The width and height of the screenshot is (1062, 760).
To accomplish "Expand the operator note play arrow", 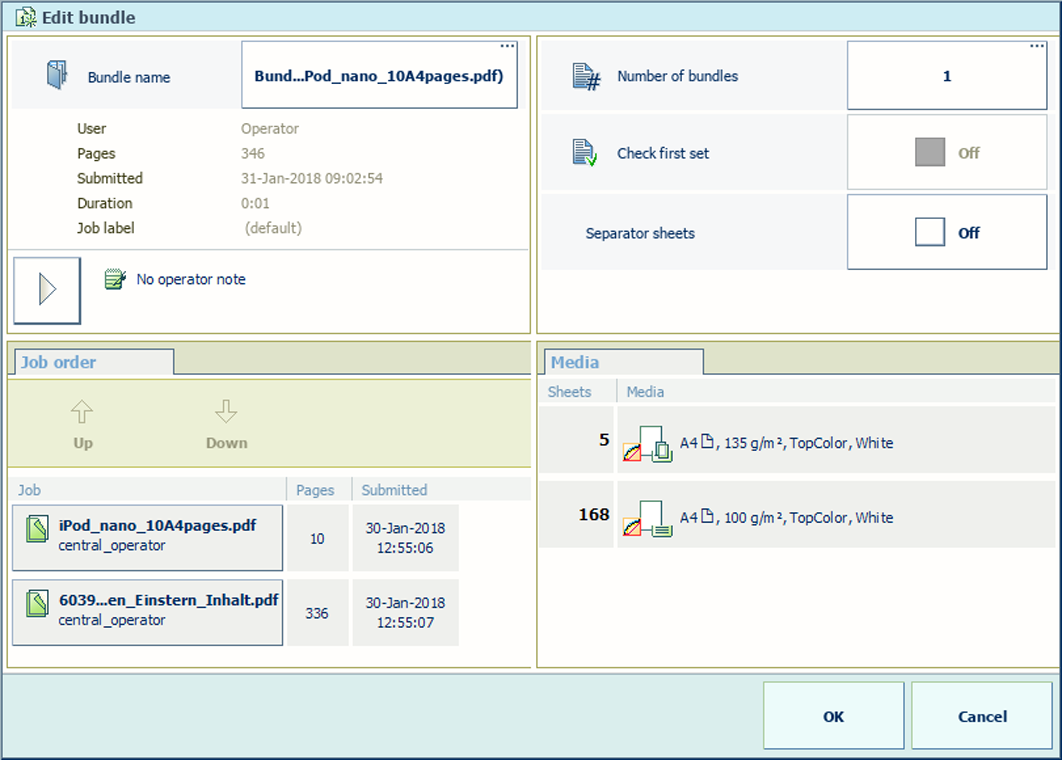I will (x=47, y=290).
